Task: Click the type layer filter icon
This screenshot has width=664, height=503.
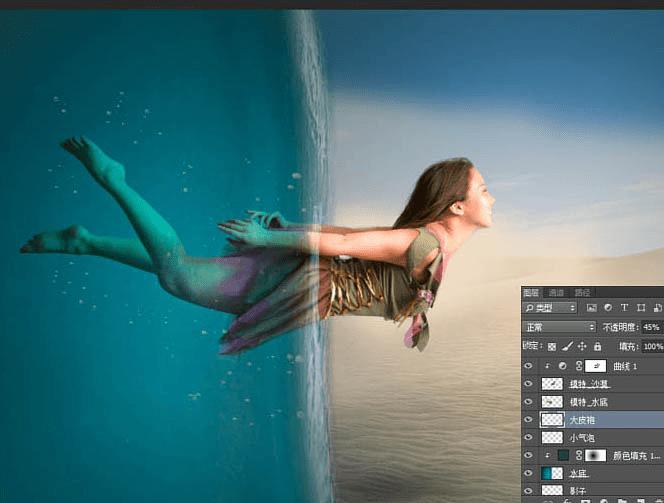Action: point(624,308)
